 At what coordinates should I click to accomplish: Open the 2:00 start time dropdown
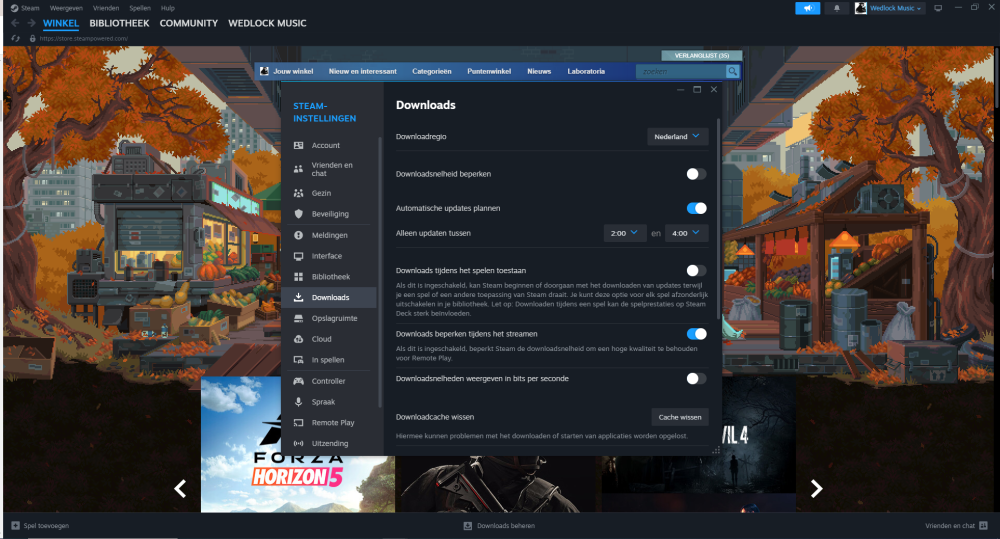[624, 233]
